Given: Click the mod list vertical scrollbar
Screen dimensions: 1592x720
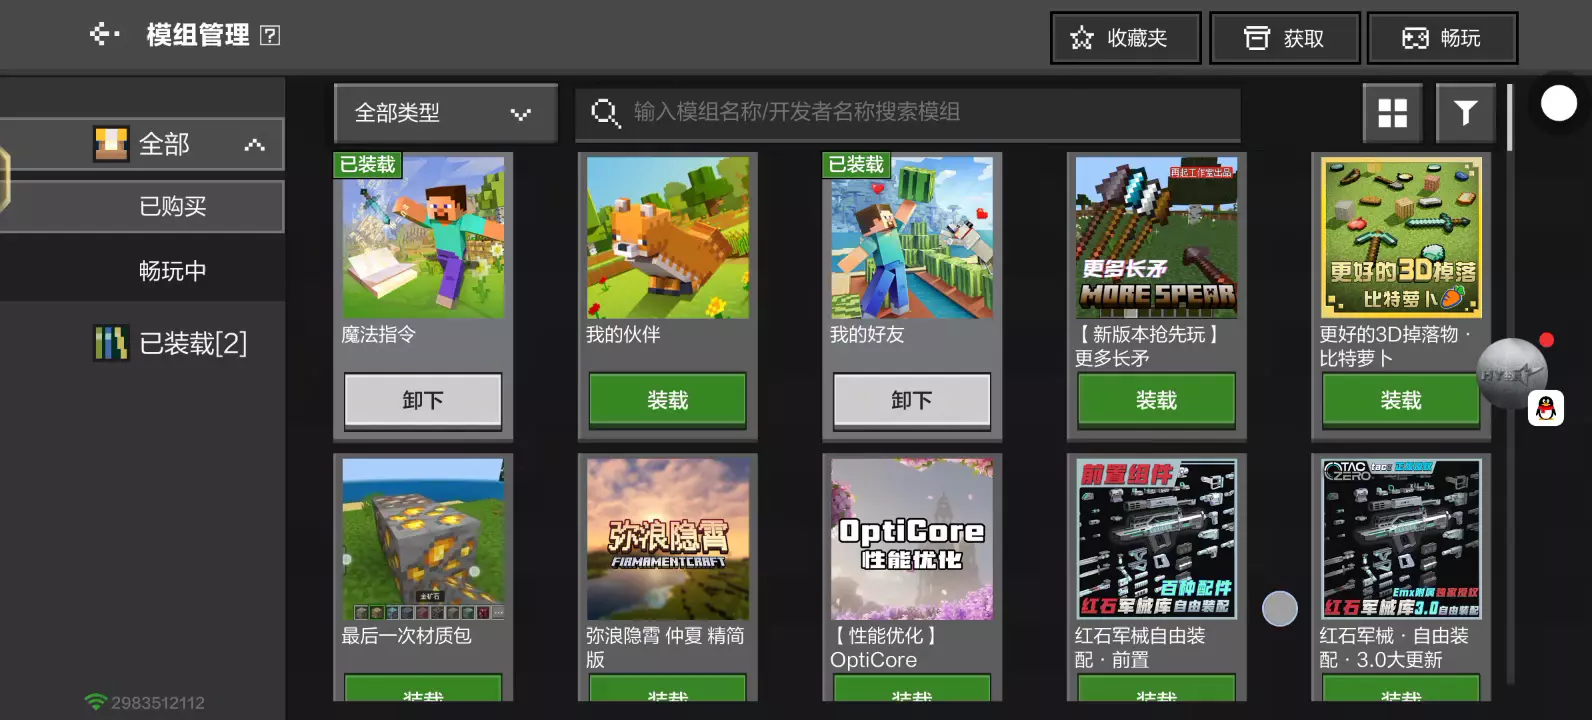Looking at the screenshot, I should point(1509,118).
